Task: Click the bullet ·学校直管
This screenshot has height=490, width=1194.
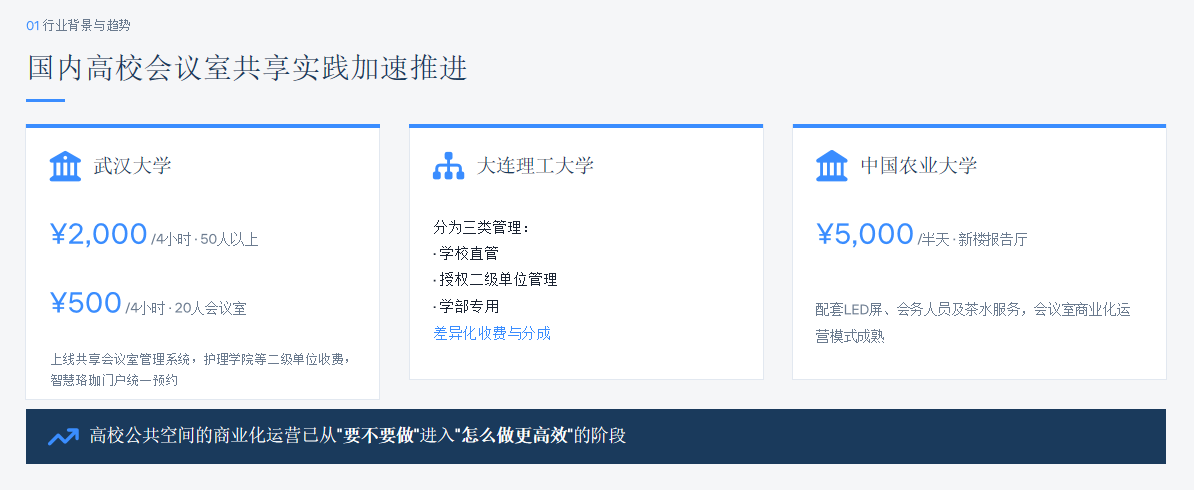Action: [466, 254]
